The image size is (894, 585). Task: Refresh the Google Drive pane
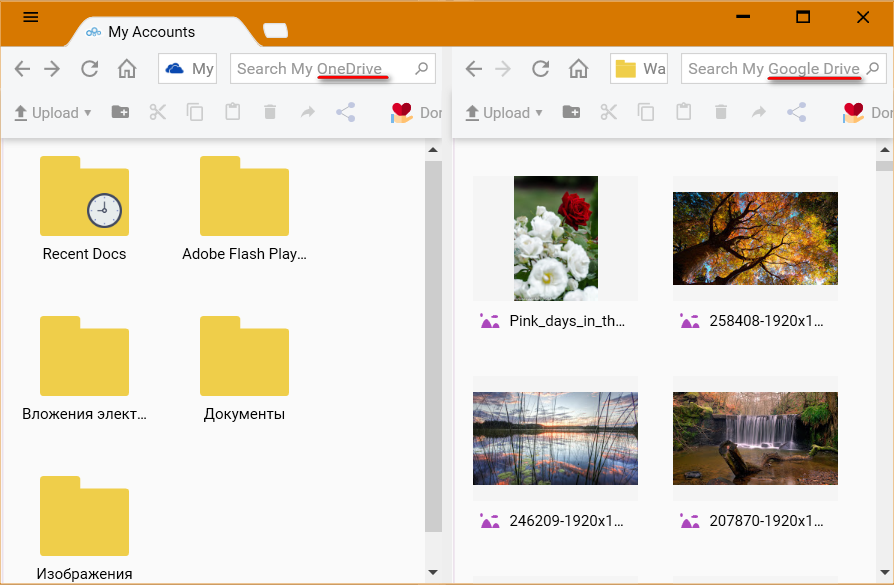[541, 69]
